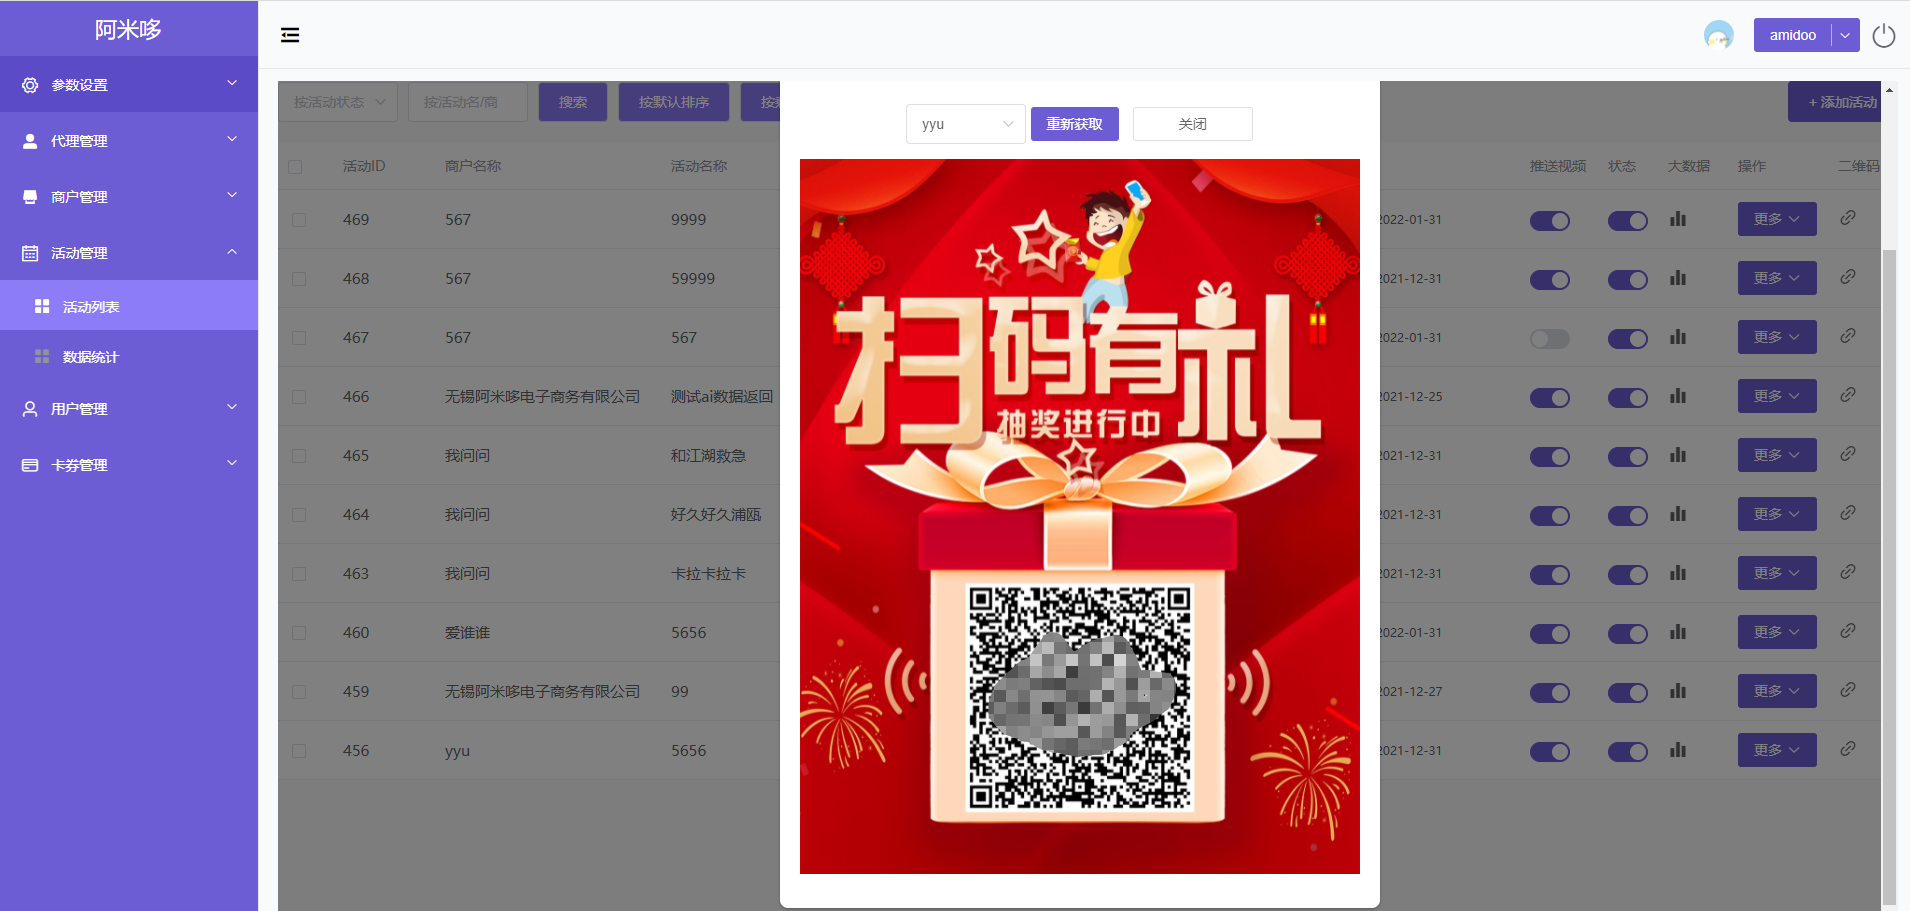1910x911 pixels.
Task: Toggle the hamburger sidebar collapse icon
Action: point(290,35)
